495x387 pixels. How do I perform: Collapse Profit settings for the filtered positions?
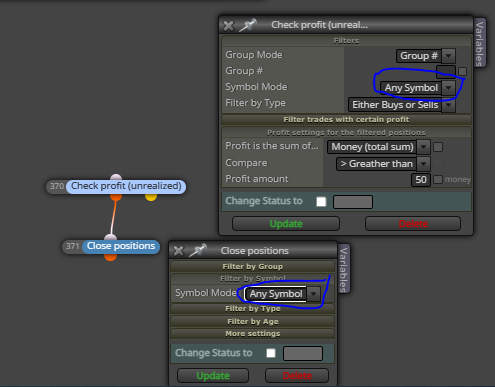(x=346, y=133)
